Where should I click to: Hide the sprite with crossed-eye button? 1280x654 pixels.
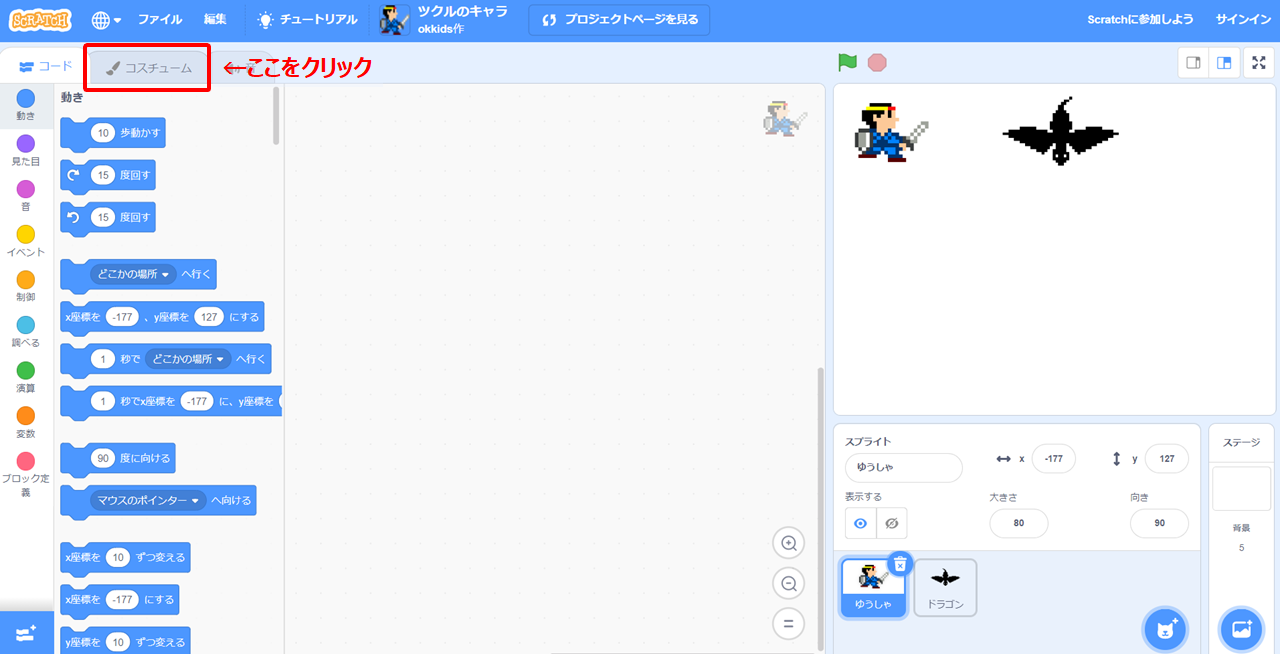[x=892, y=523]
